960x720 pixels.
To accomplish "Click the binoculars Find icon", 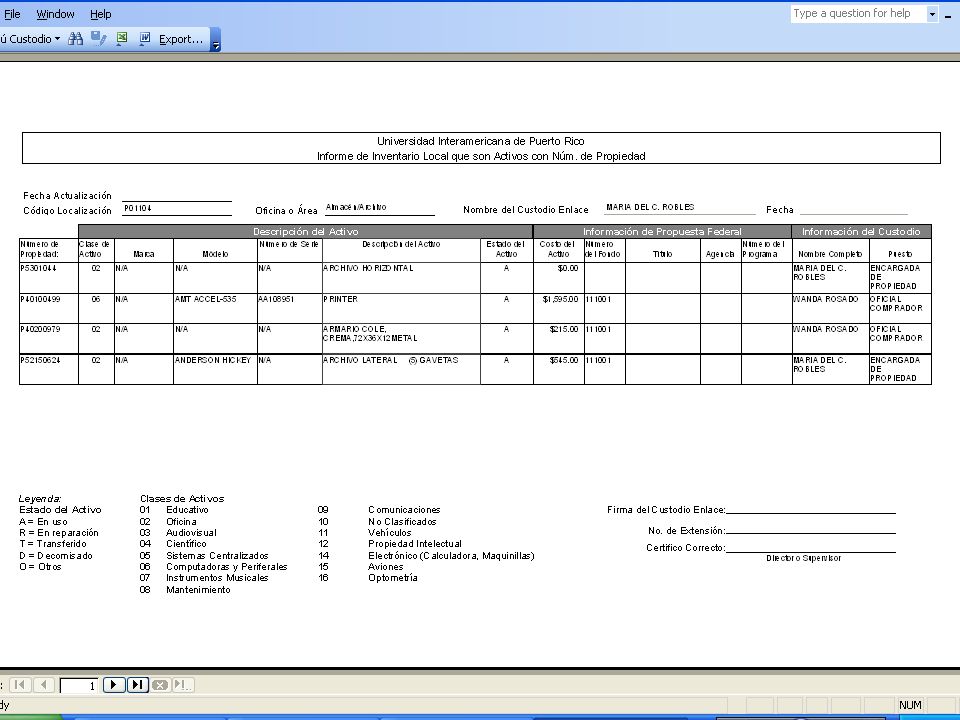I will pyautogui.click(x=75, y=39).
